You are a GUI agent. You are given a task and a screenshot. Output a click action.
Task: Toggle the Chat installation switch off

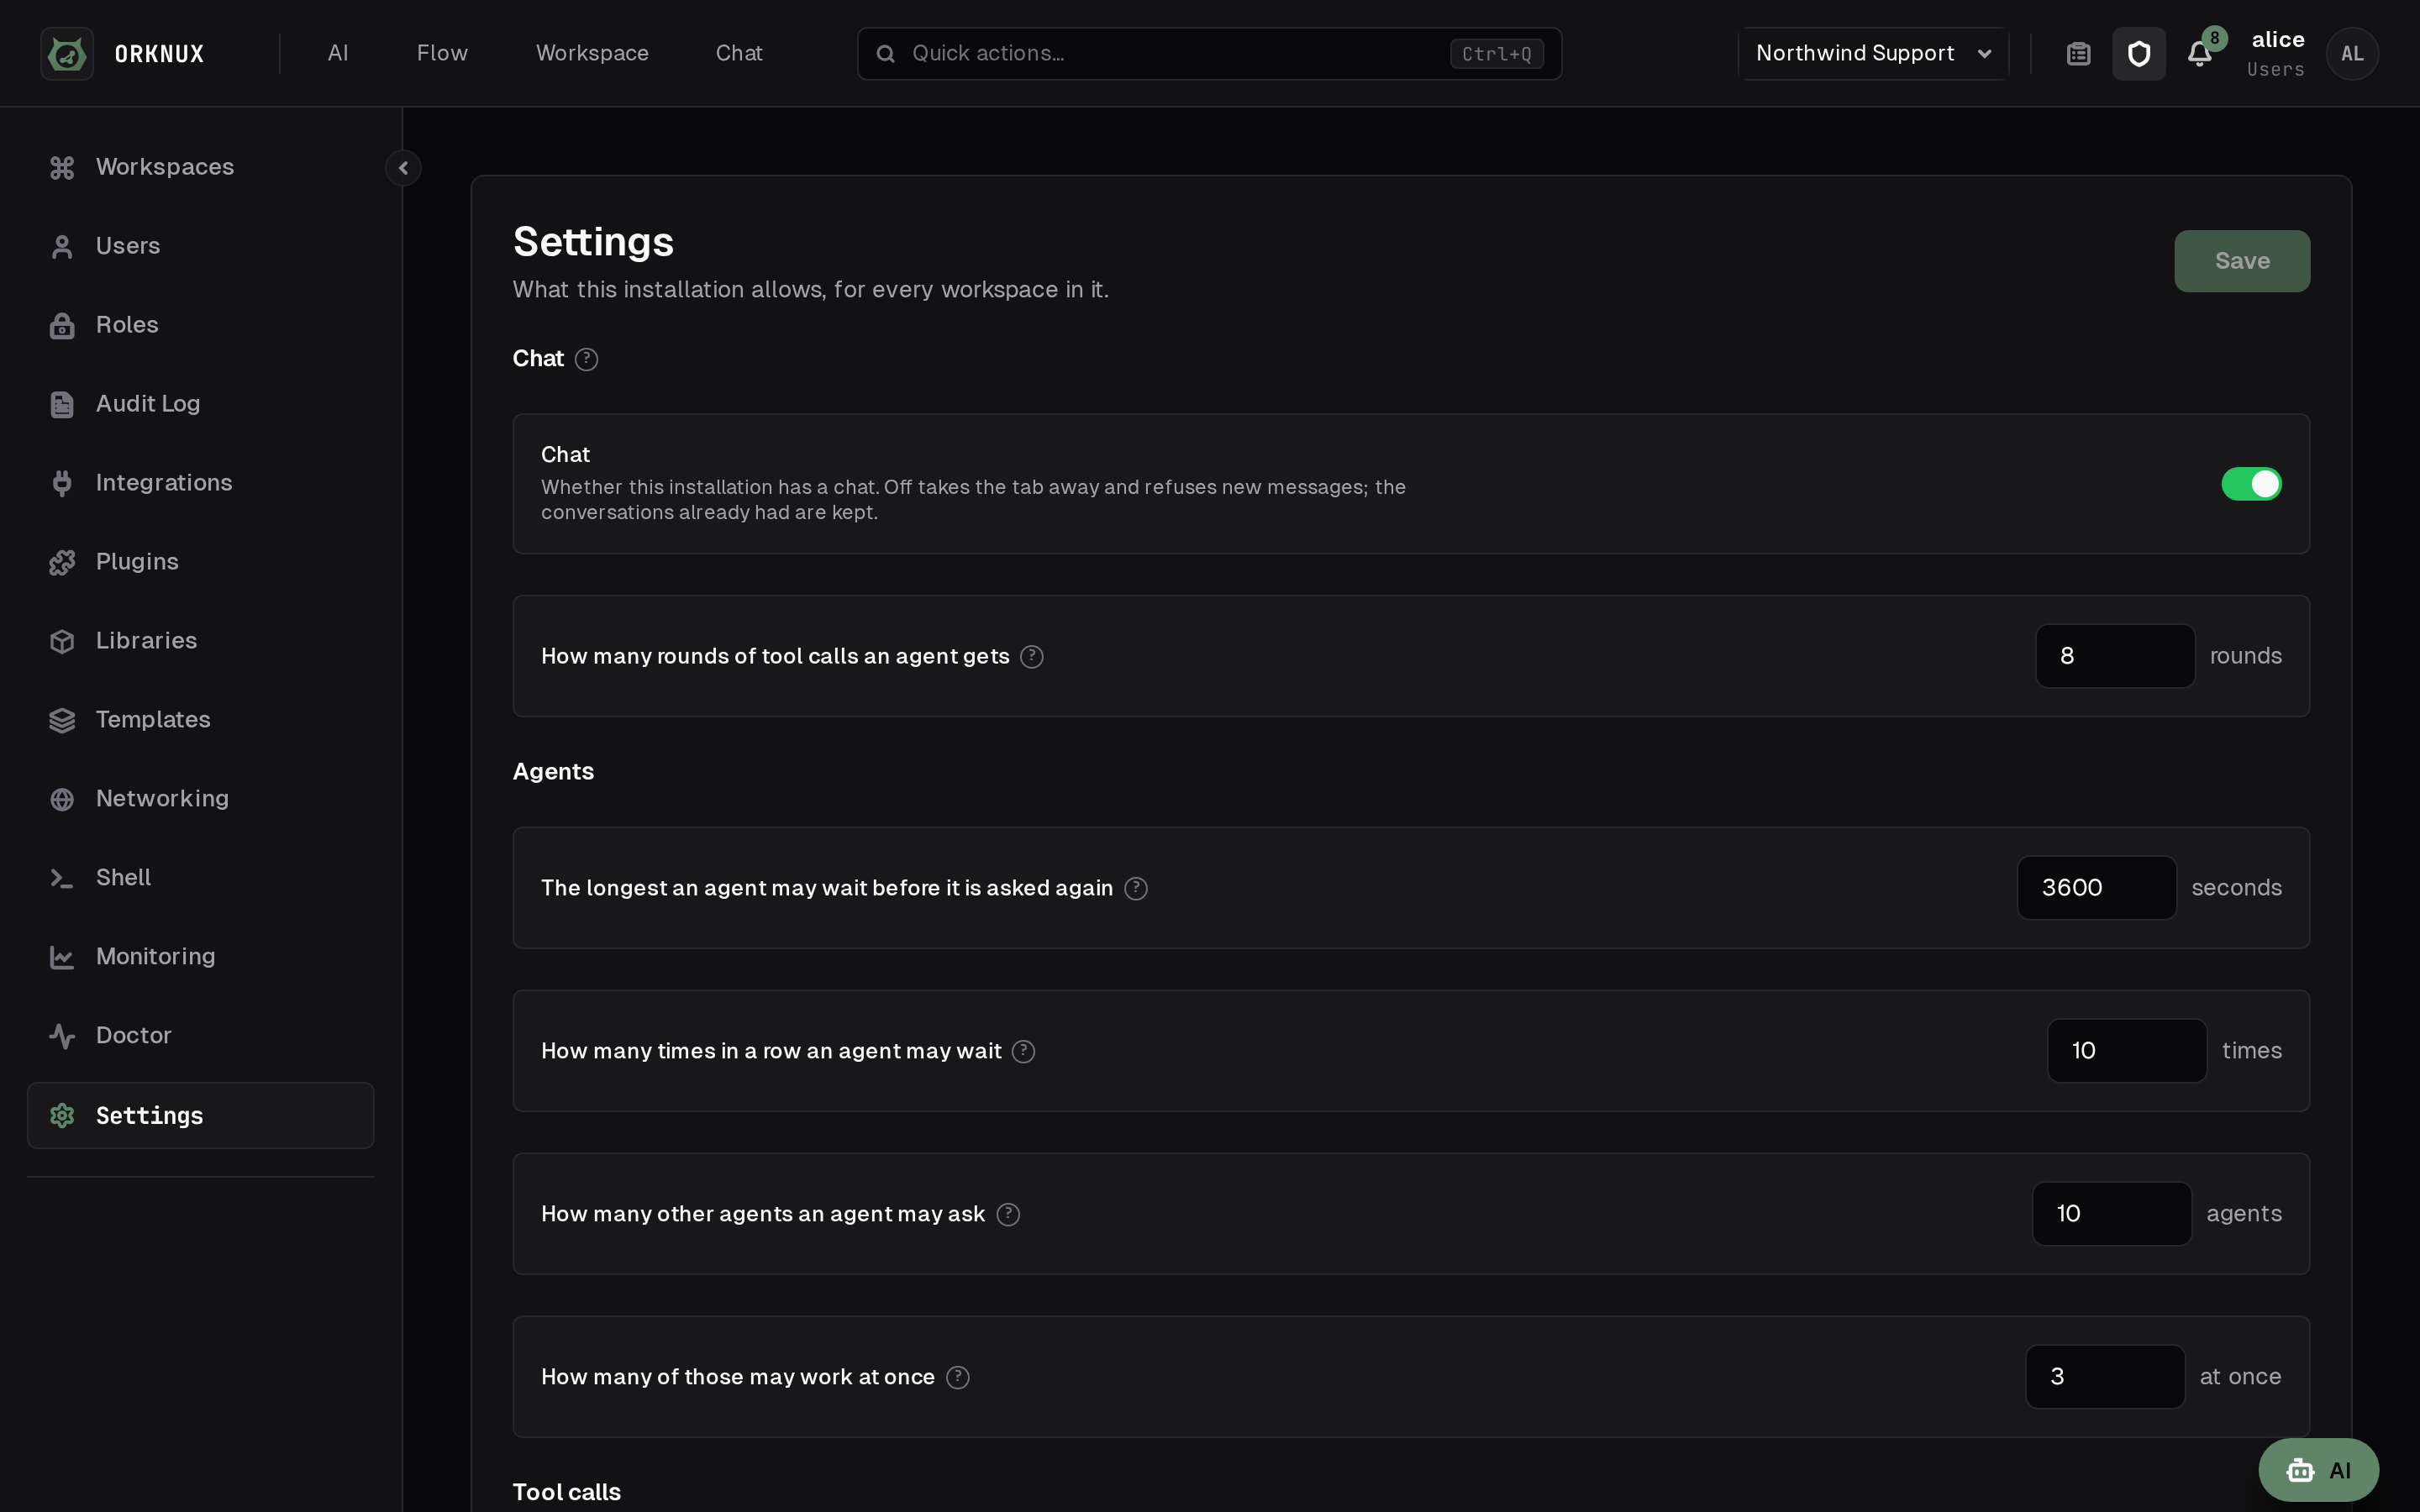[2251, 484]
